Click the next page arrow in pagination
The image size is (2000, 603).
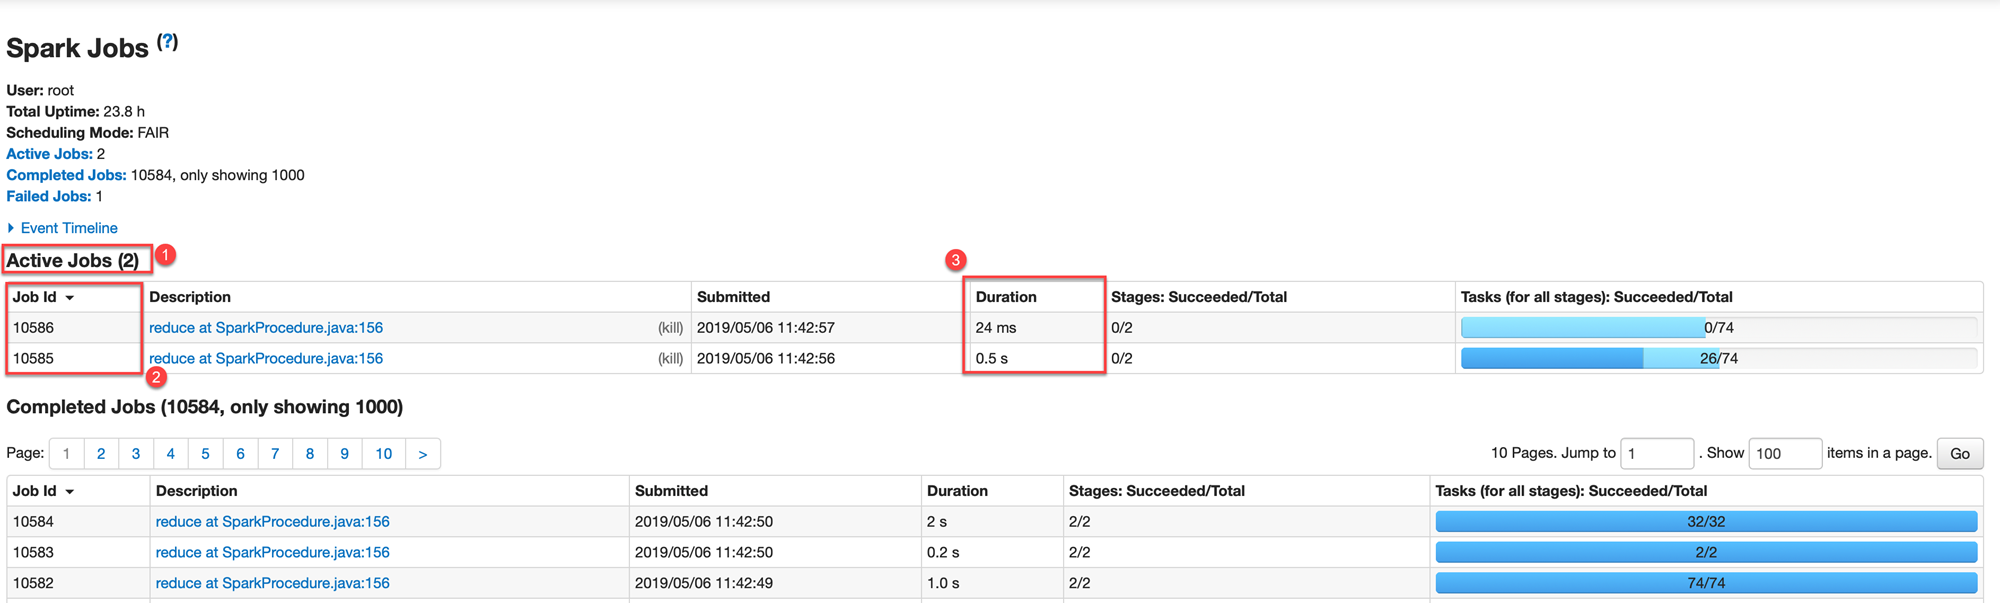[423, 454]
